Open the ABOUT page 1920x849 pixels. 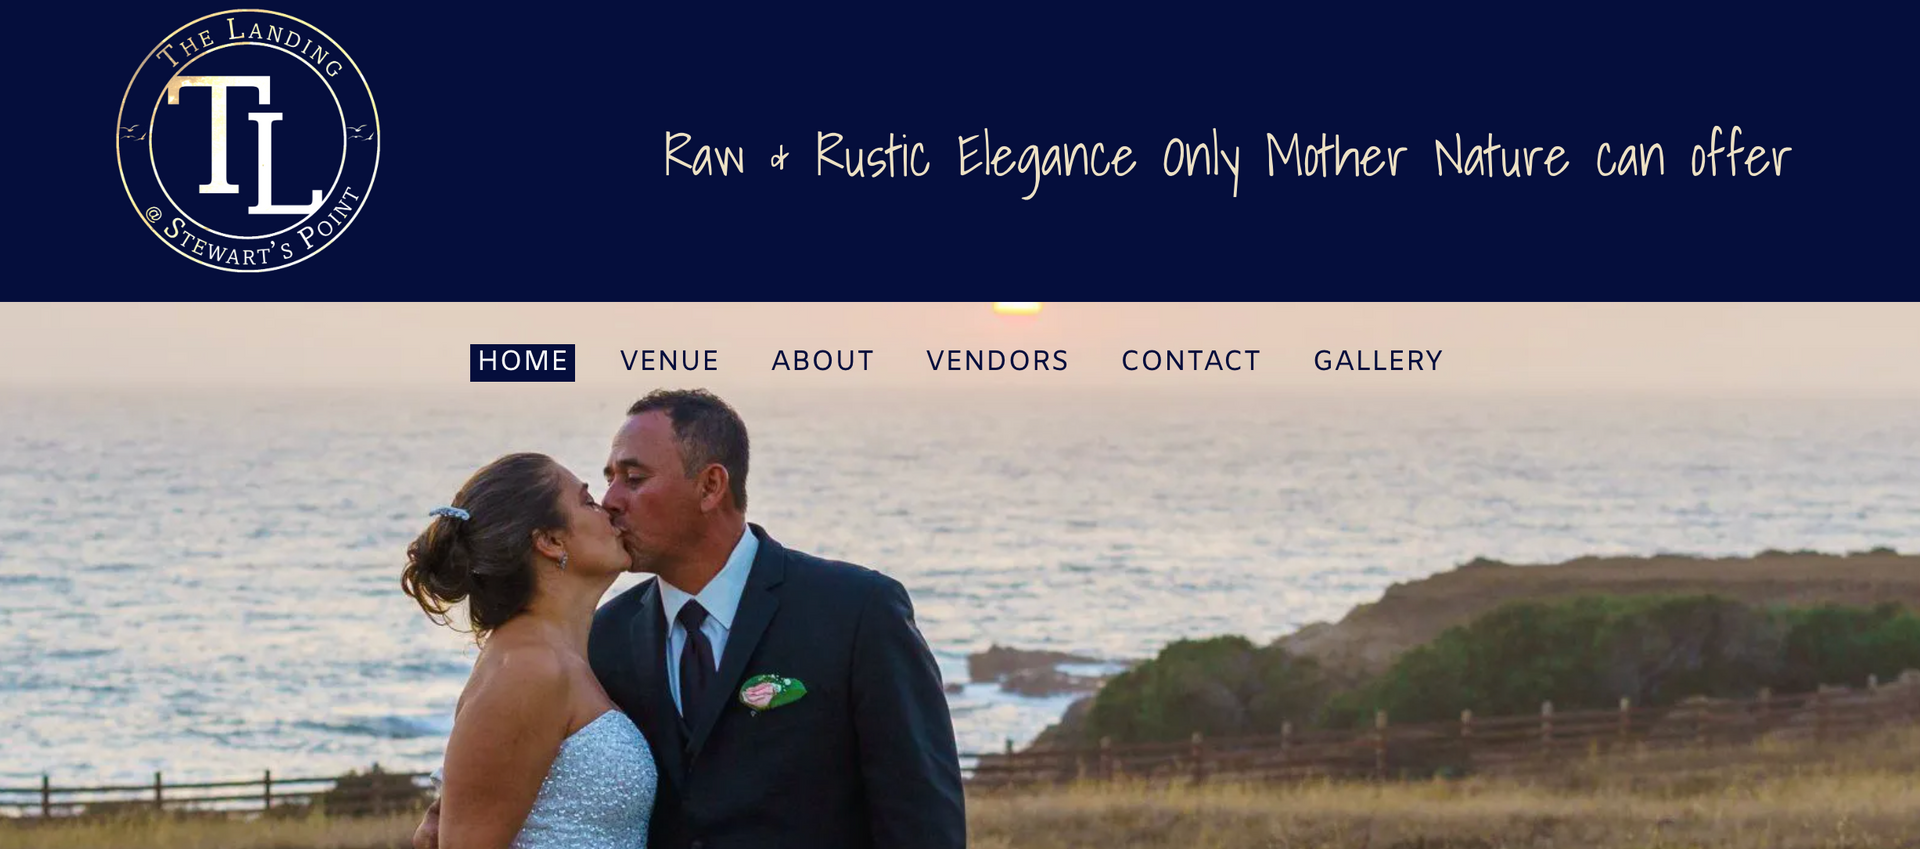point(822,361)
